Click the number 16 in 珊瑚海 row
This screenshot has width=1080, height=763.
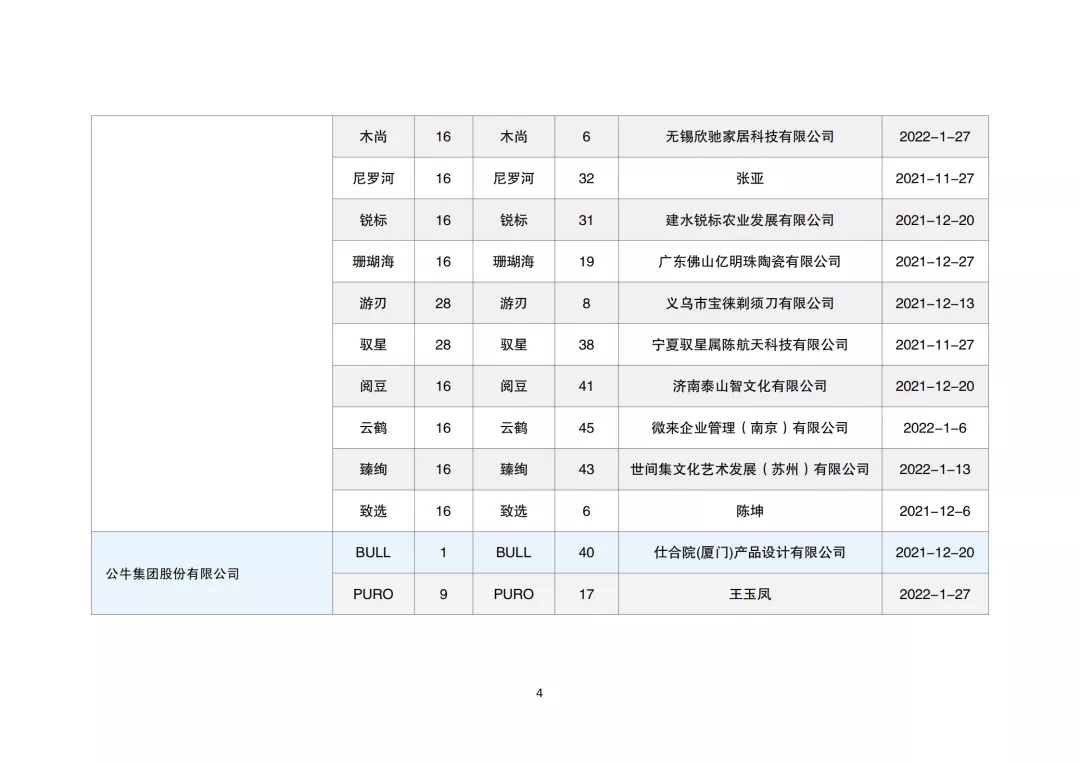pyautogui.click(x=443, y=262)
